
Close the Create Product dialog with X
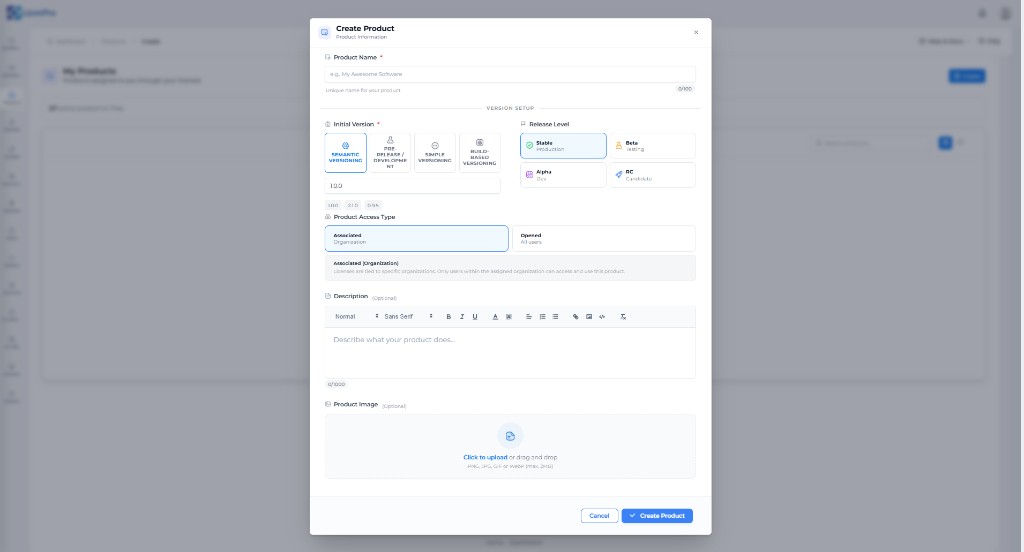pos(696,32)
